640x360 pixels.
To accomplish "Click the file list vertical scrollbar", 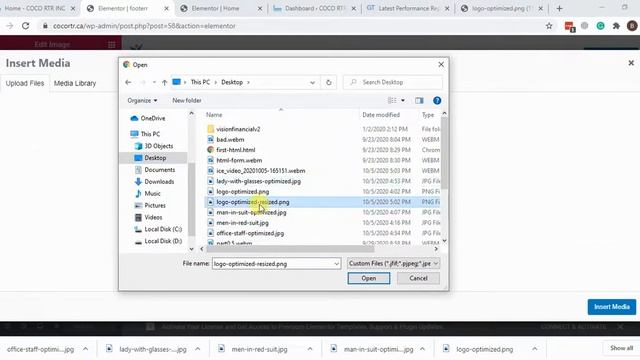I will (444, 153).
